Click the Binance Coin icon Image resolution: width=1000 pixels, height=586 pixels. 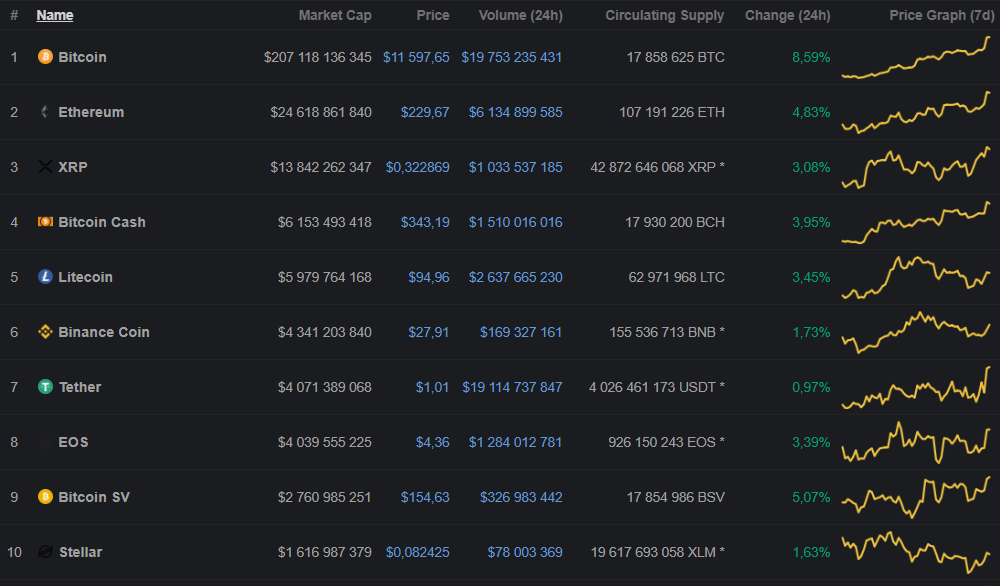(45, 332)
